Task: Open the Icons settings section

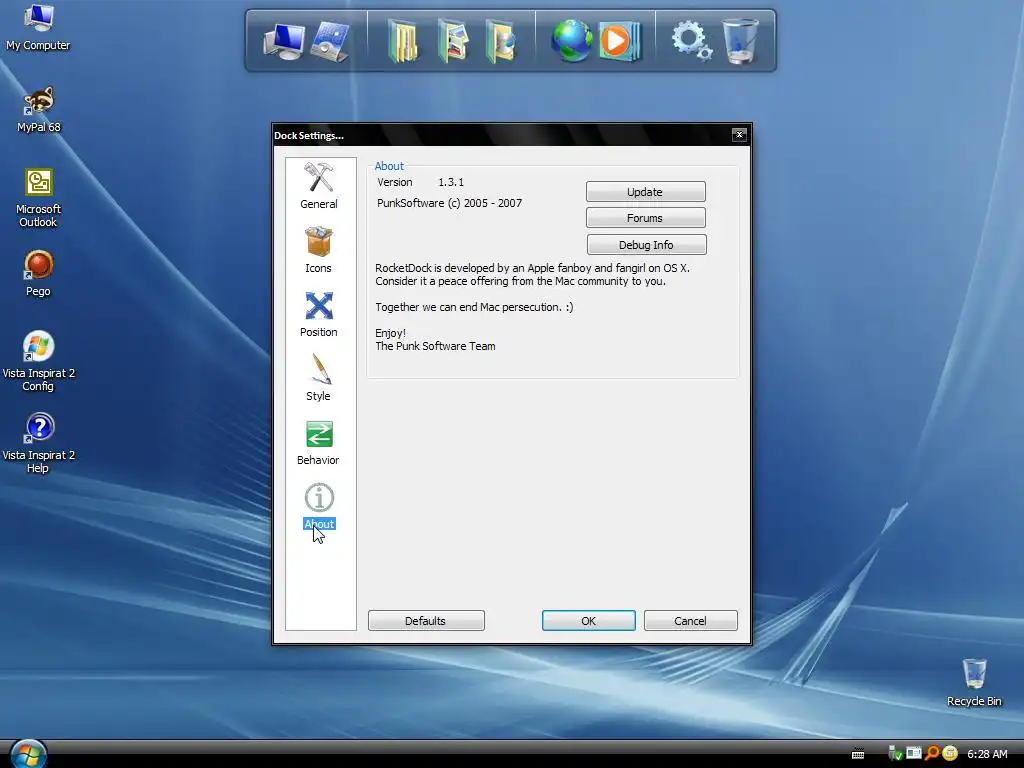Action: click(319, 250)
